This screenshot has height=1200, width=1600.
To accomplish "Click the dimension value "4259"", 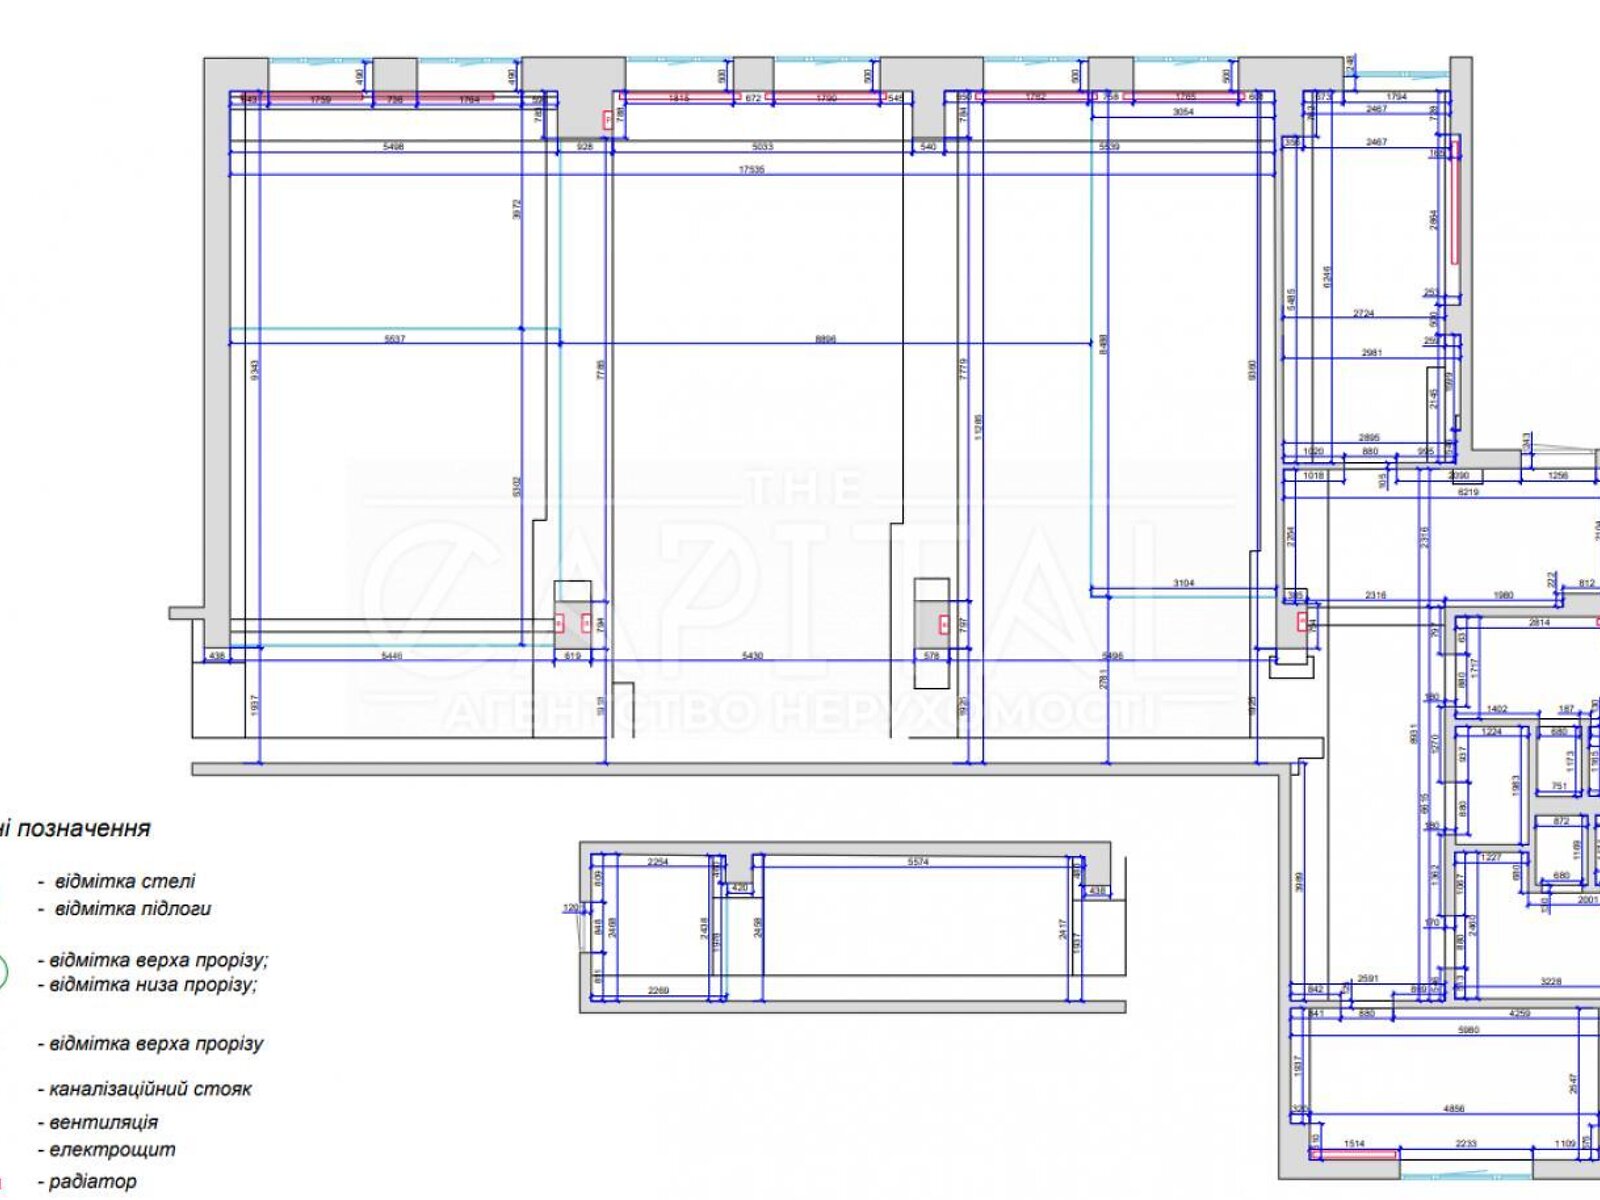I will tap(1520, 1014).
